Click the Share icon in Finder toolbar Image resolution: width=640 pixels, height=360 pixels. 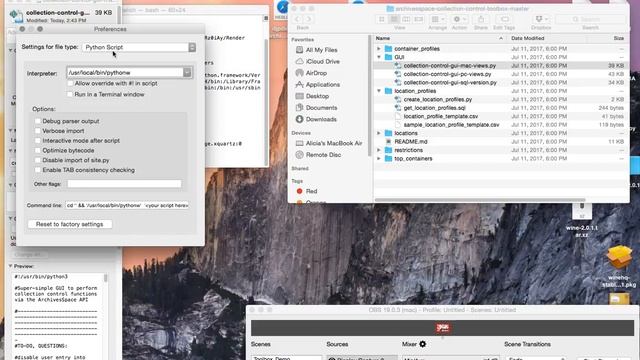[x=481, y=19]
